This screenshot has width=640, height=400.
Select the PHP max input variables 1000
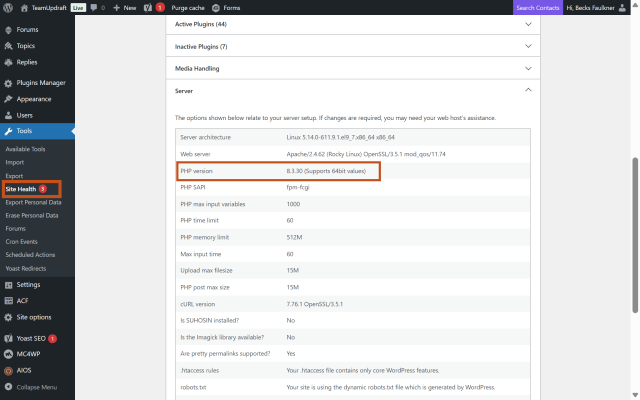tap(293, 204)
